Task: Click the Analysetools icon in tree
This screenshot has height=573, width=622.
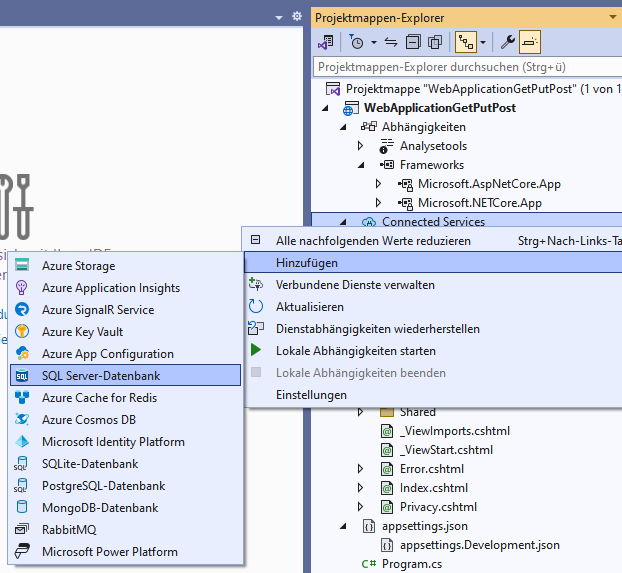Action: pos(386,146)
